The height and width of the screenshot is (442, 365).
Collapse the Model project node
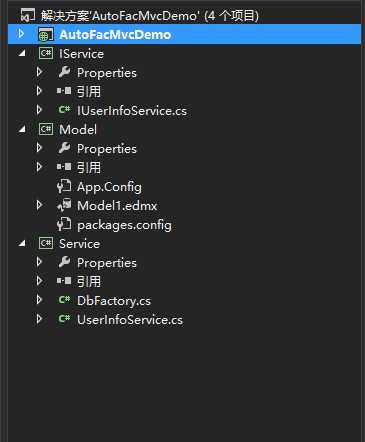click(22, 129)
